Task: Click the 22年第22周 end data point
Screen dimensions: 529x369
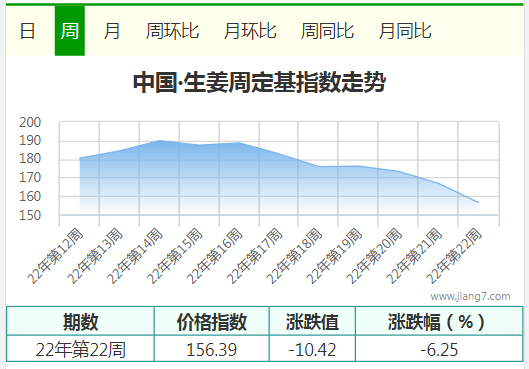Action: (x=478, y=203)
